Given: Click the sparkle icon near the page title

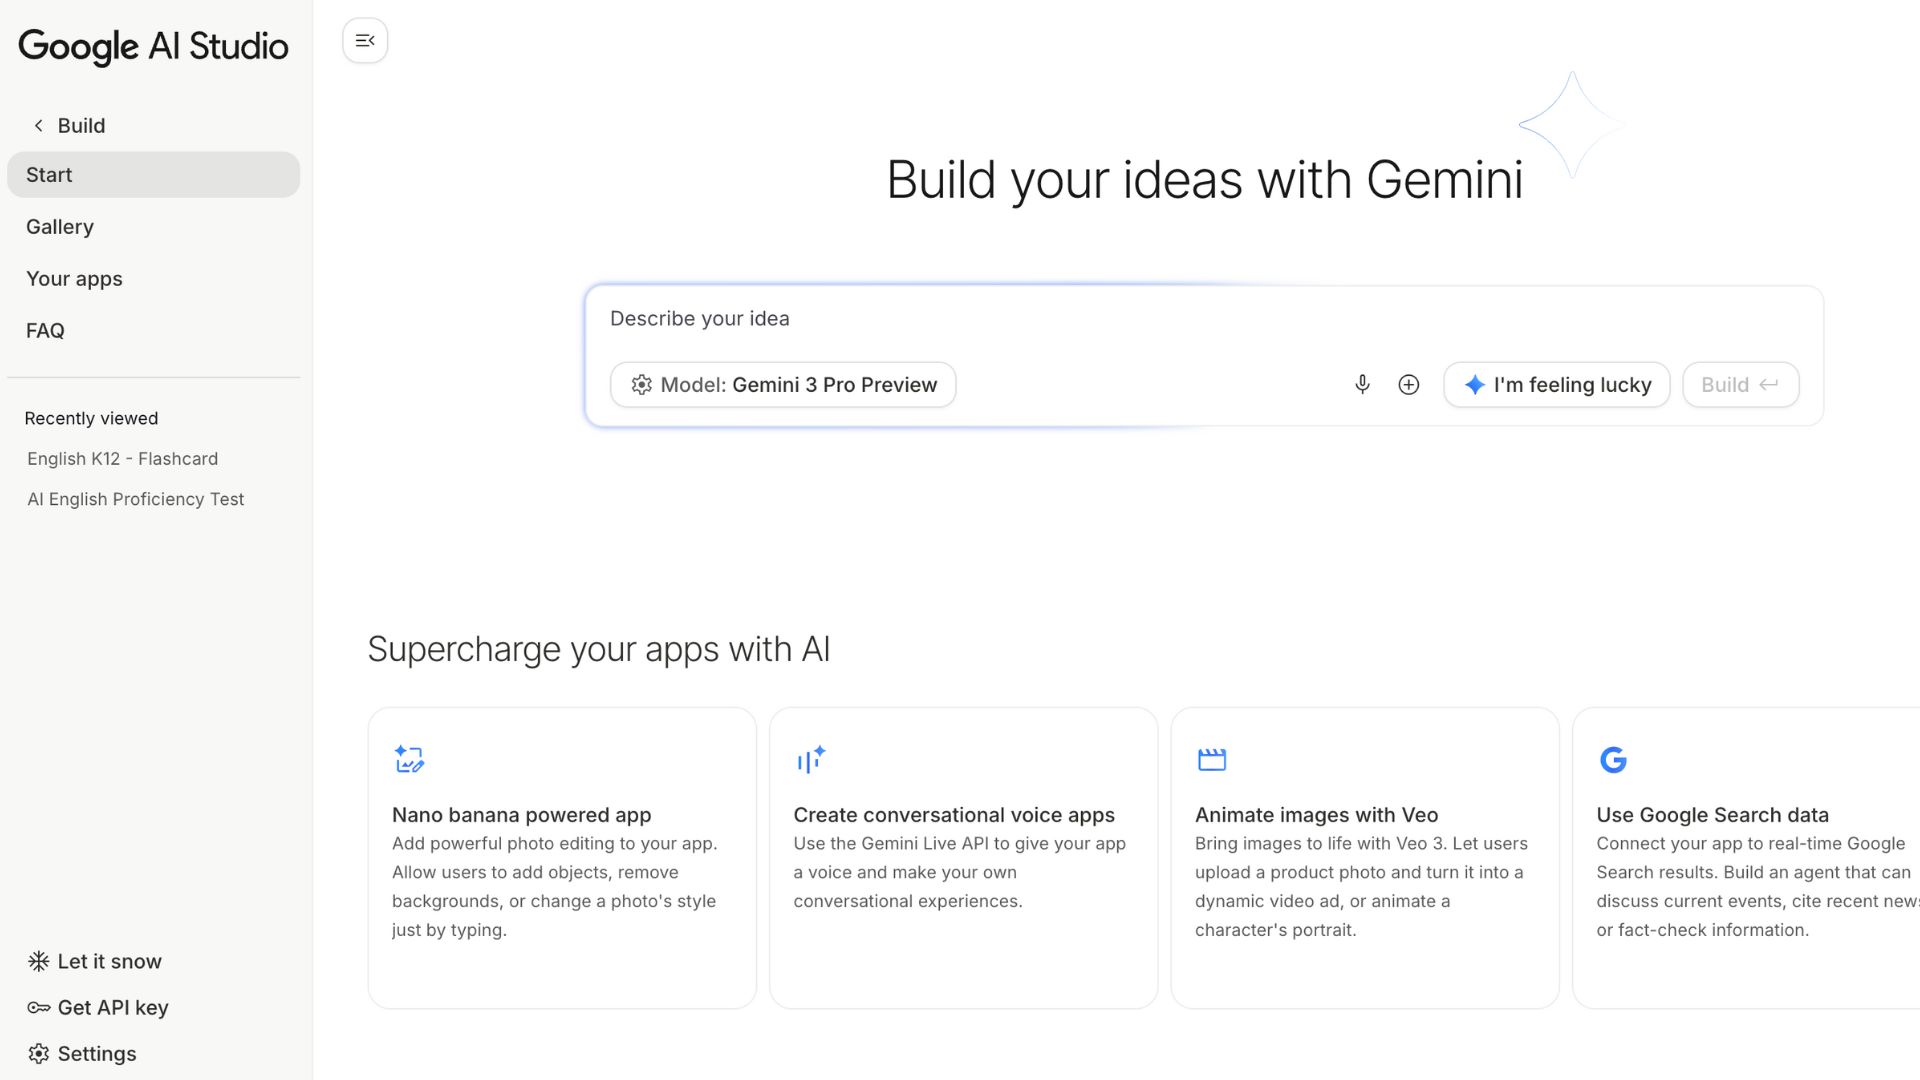Looking at the screenshot, I should pos(1572,124).
